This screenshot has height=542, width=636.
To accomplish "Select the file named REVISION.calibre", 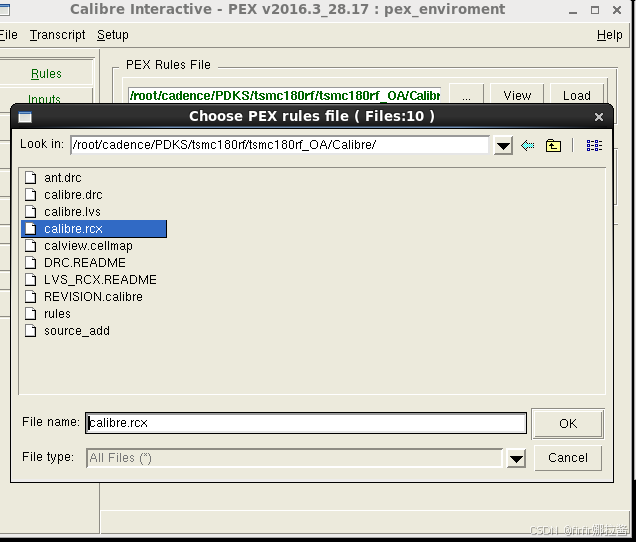I will point(93,297).
